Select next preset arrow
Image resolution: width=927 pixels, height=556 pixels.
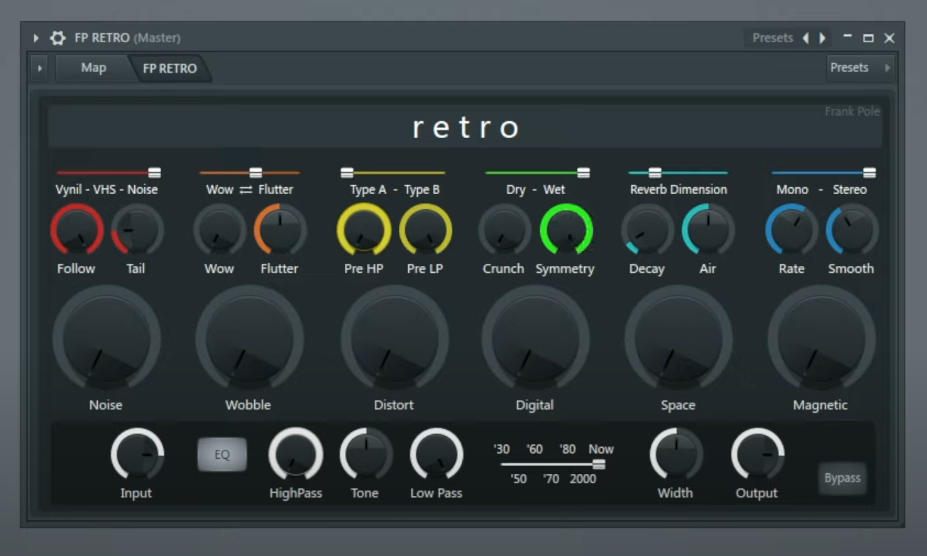click(x=822, y=38)
